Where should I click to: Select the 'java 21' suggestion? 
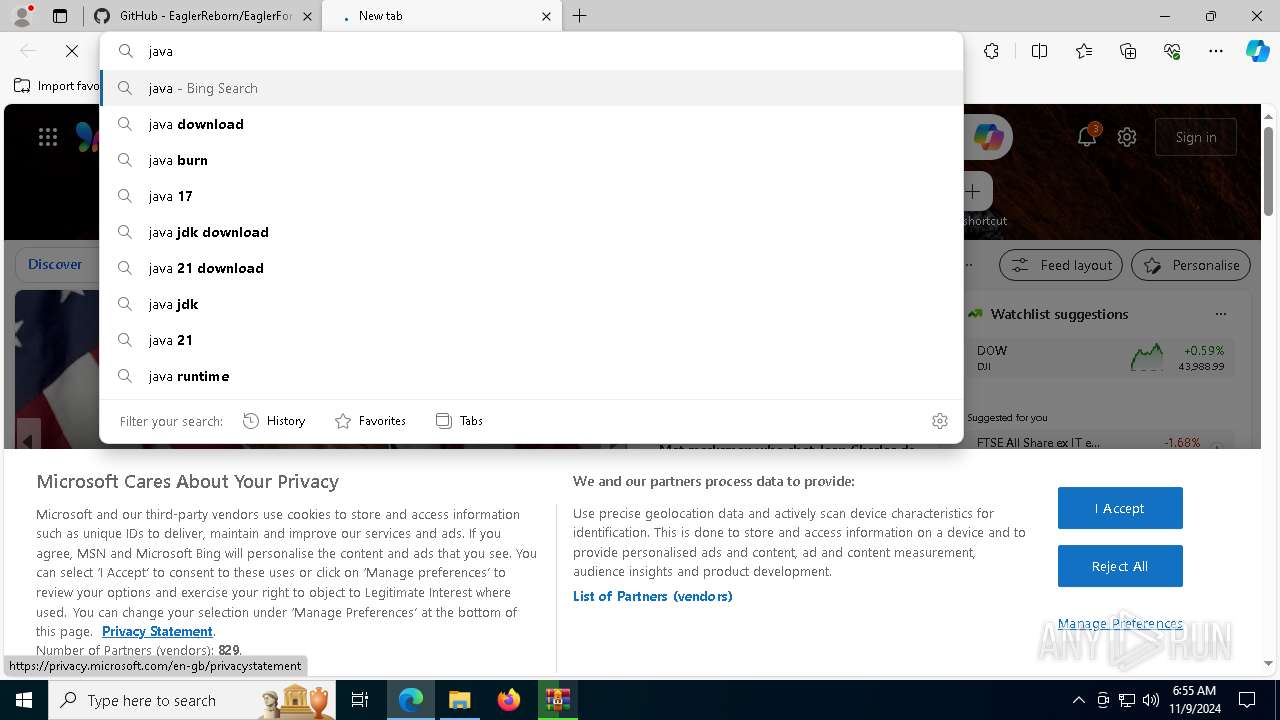point(531,340)
